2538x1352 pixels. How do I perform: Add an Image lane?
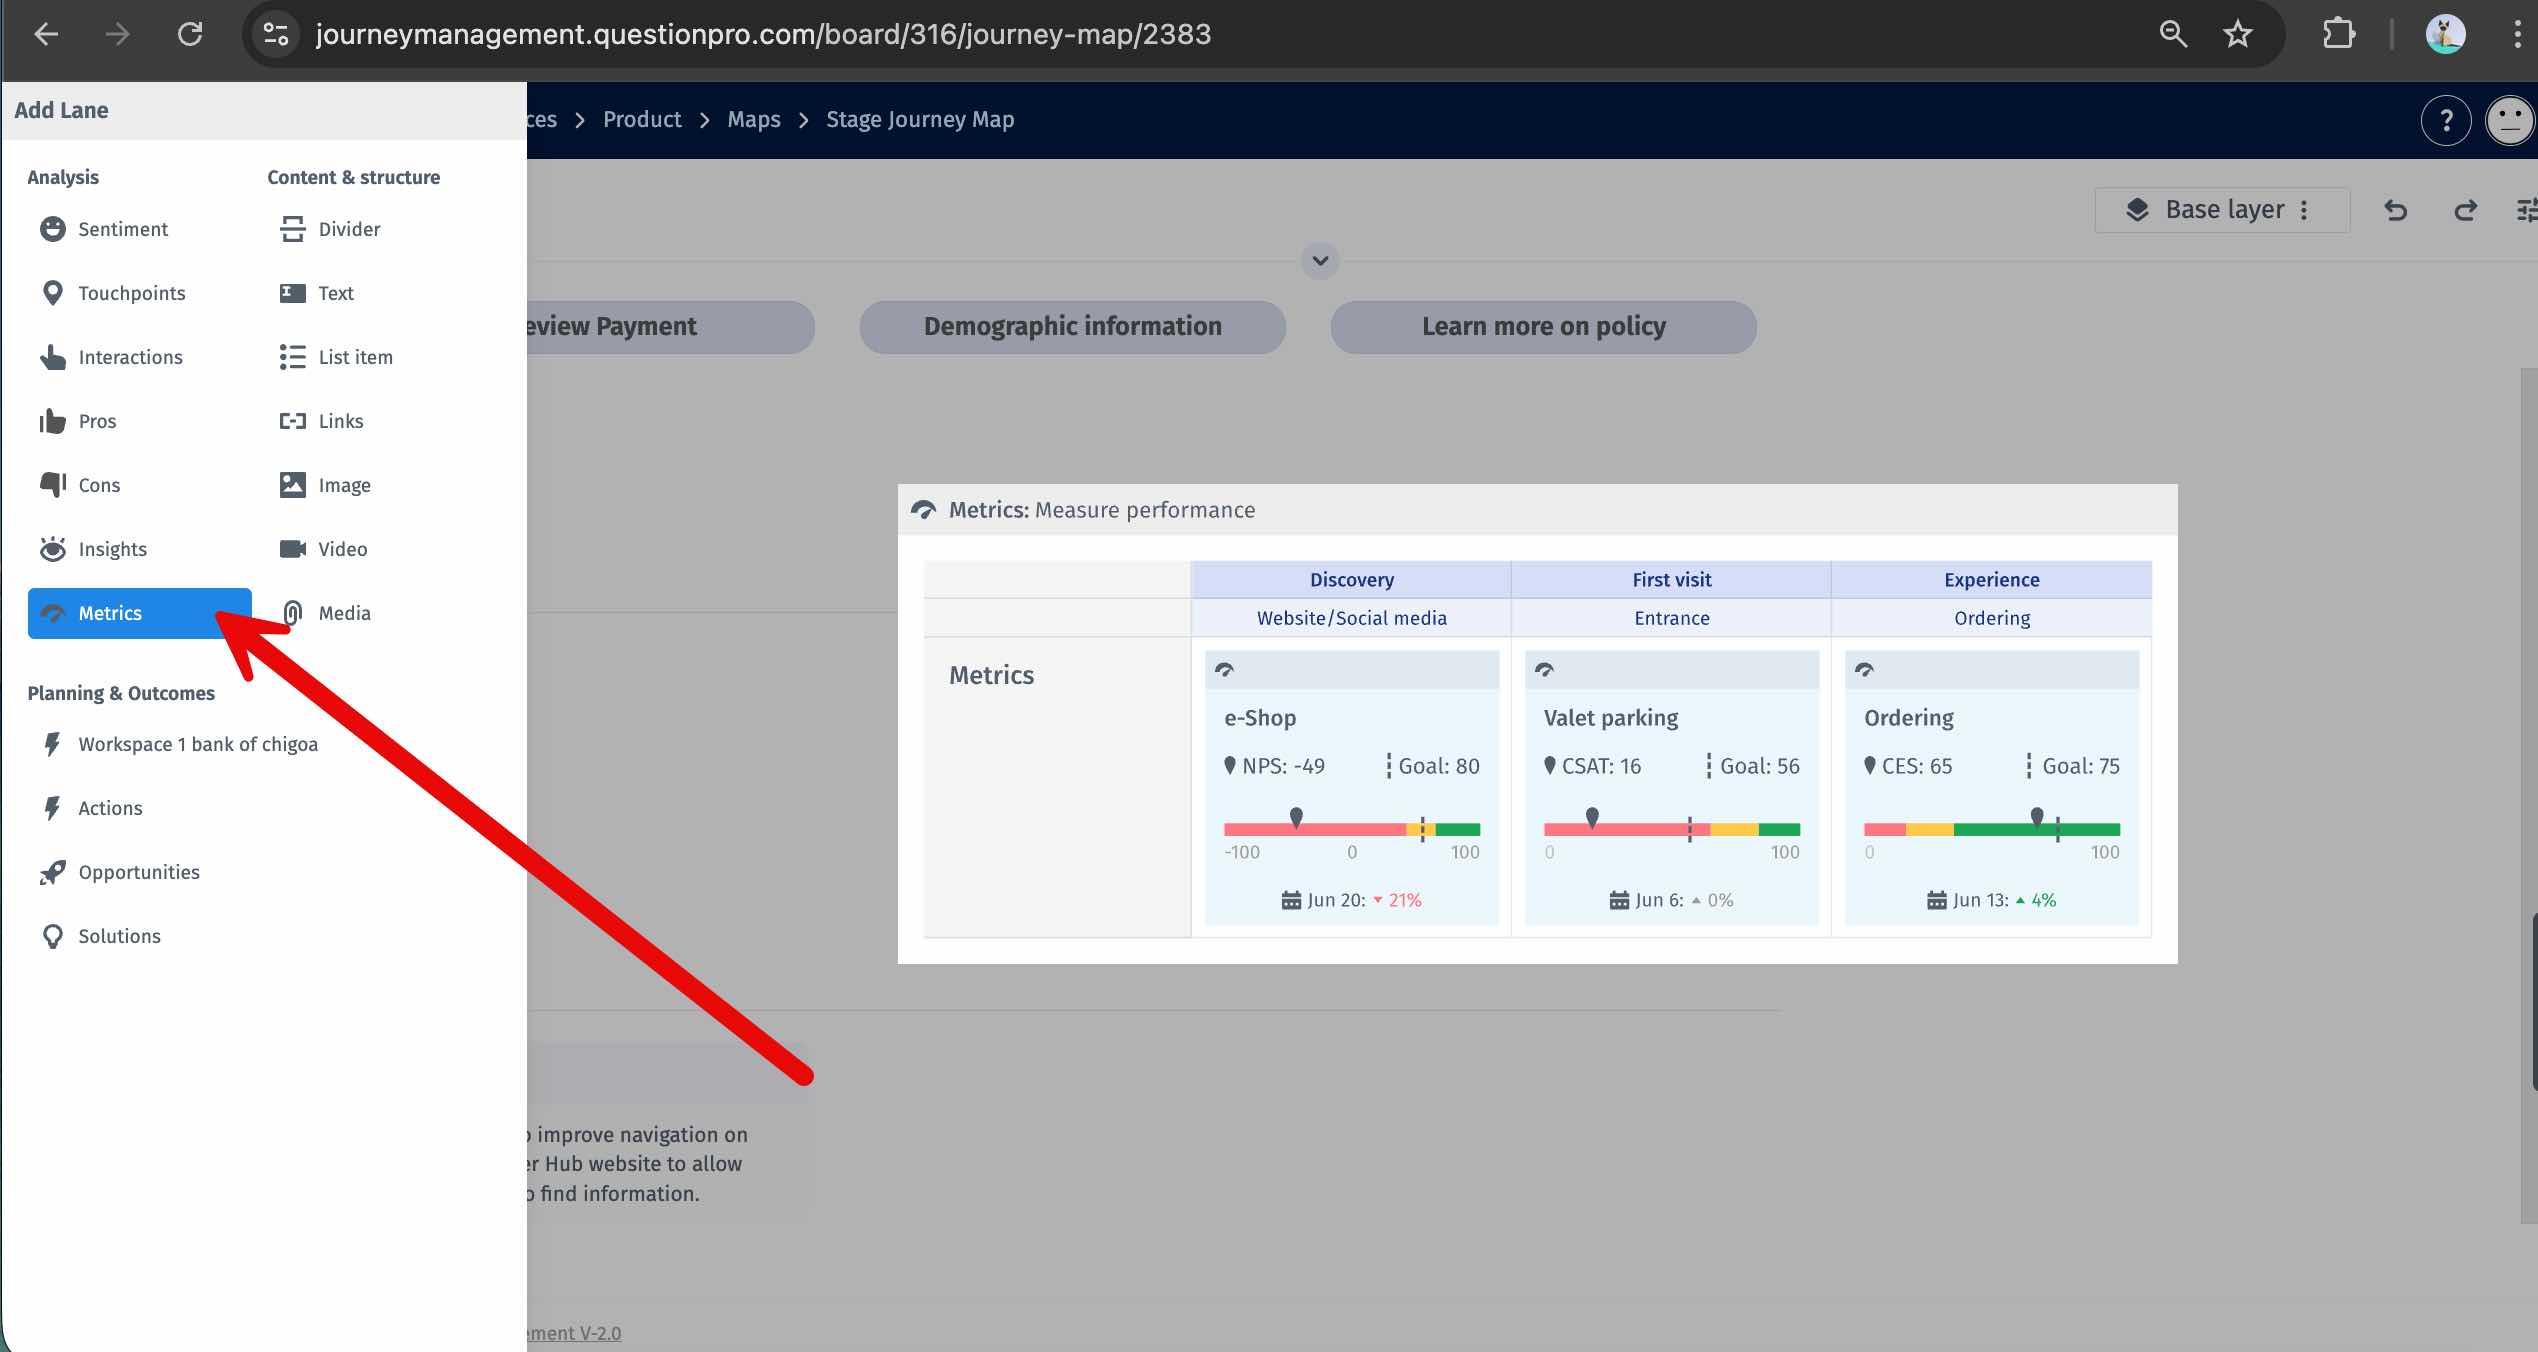(343, 485)
